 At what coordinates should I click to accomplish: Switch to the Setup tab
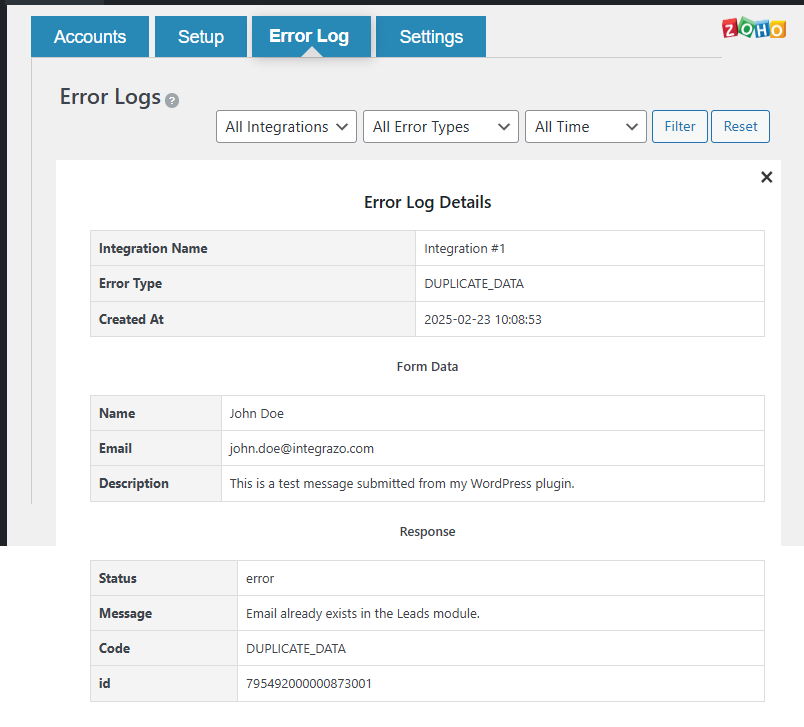coord(200,36)
